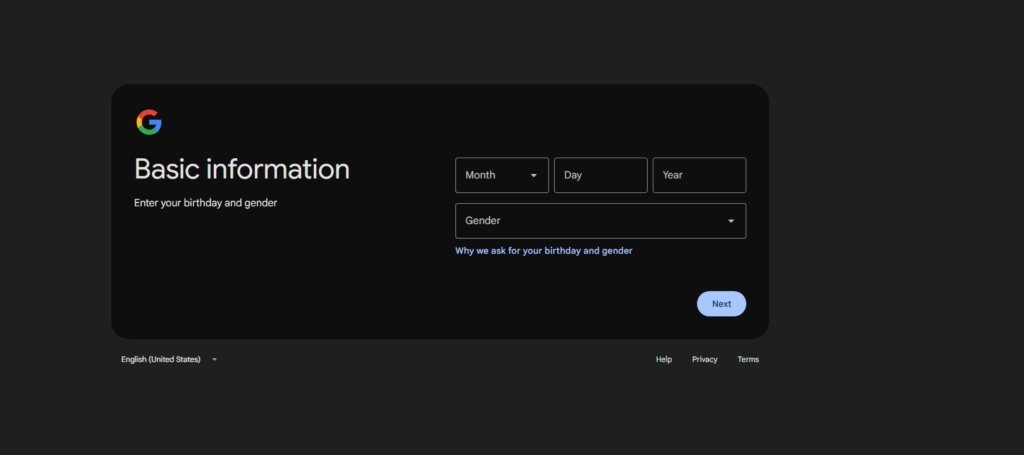Focus the Year input field
Viewport: 1024px width, 455px height.
pos(699,175)
